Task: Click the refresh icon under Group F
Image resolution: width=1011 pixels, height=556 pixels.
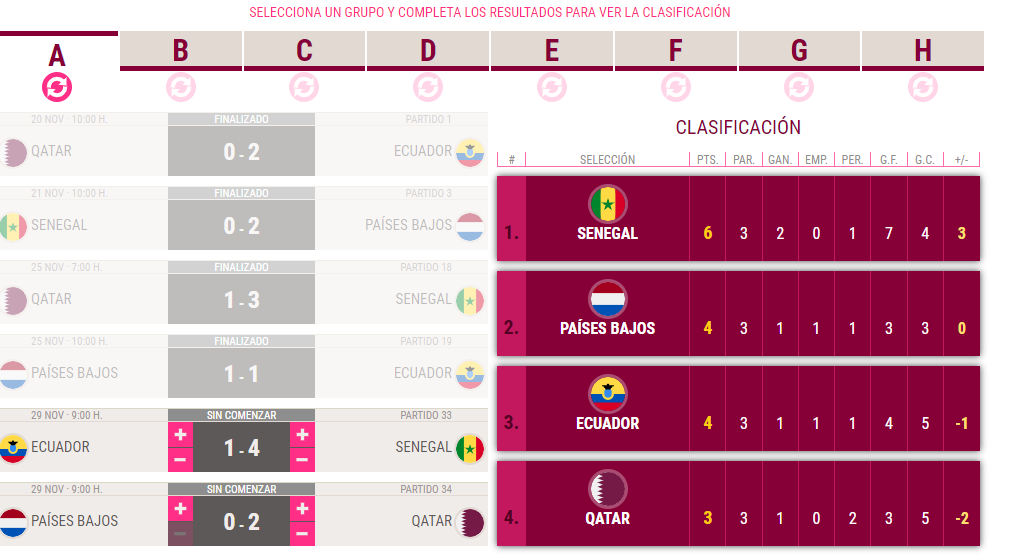Action: pyautogui.click(x=676, y=87)
